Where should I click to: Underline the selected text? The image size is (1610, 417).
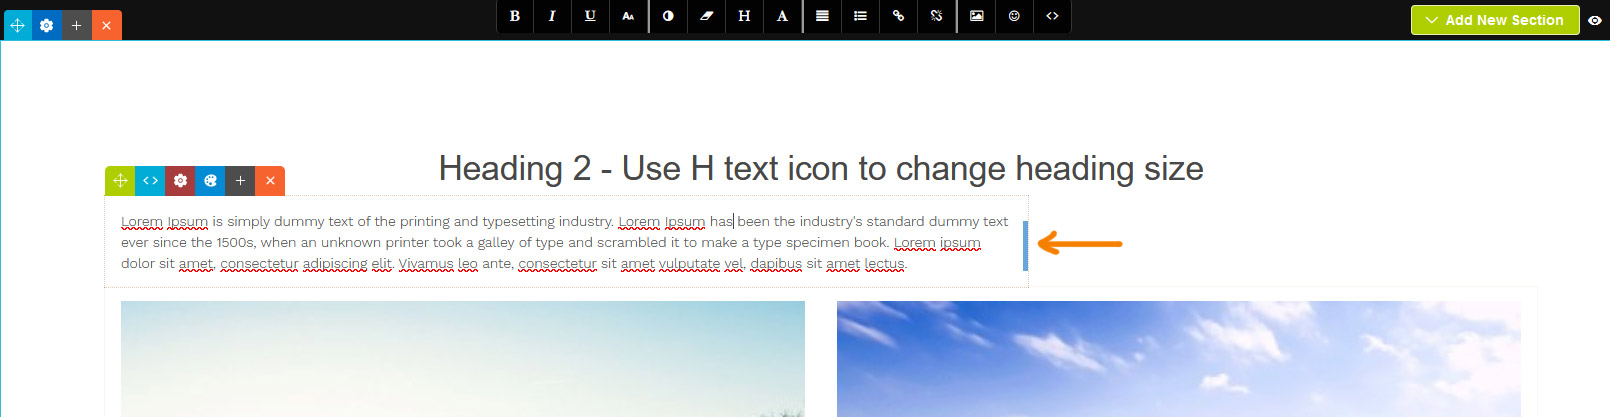click(x=590, y=16)
